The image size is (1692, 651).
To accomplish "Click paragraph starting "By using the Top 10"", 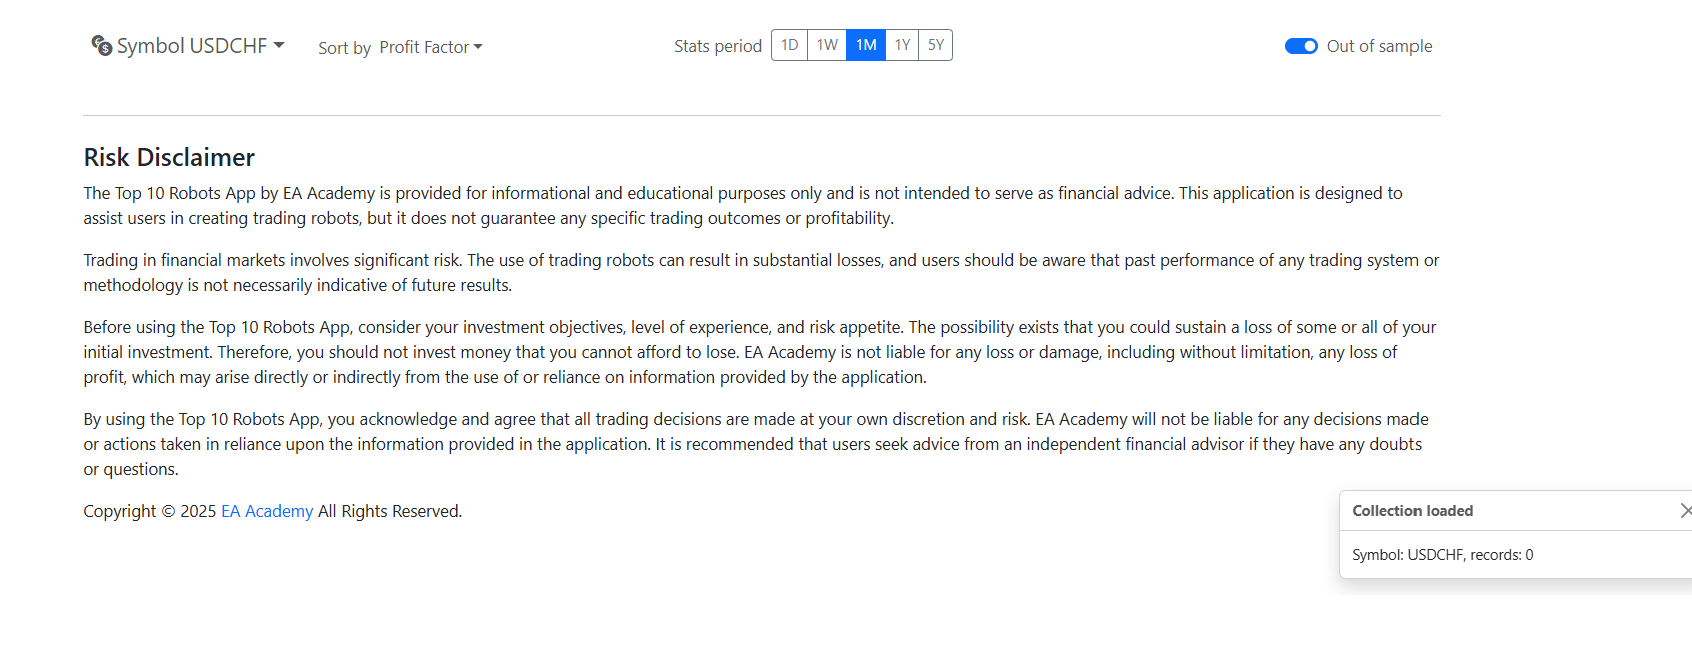I will (x=756, y=444).
